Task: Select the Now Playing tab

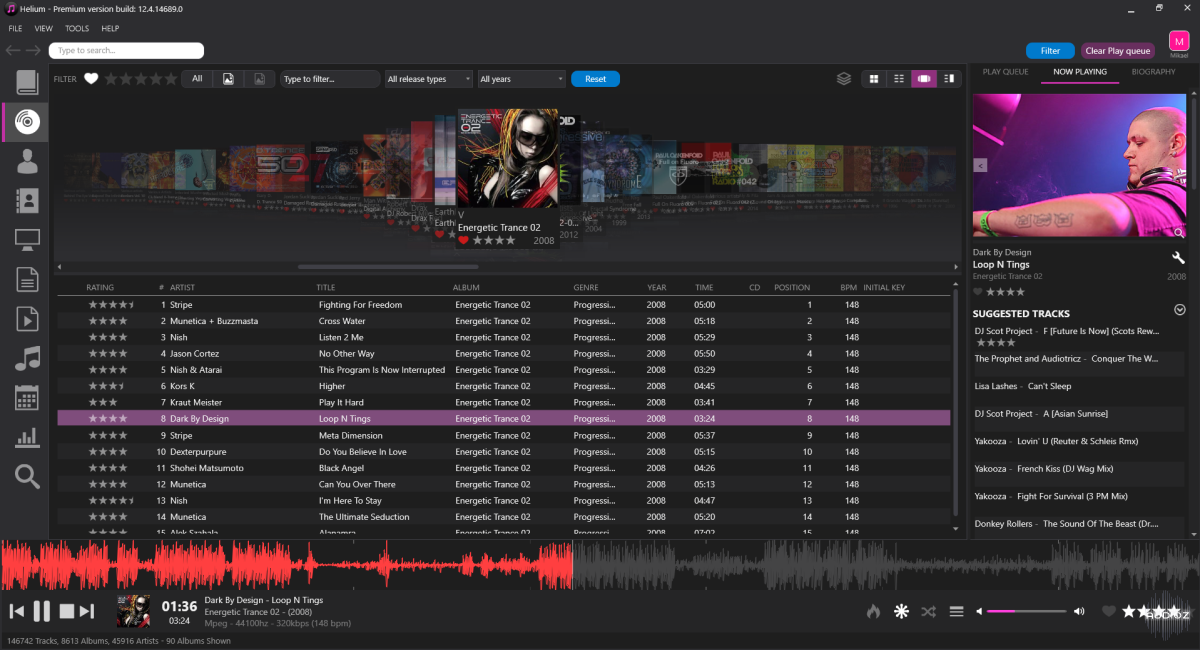Action: pyautogui.click(x=1079, y=72)
